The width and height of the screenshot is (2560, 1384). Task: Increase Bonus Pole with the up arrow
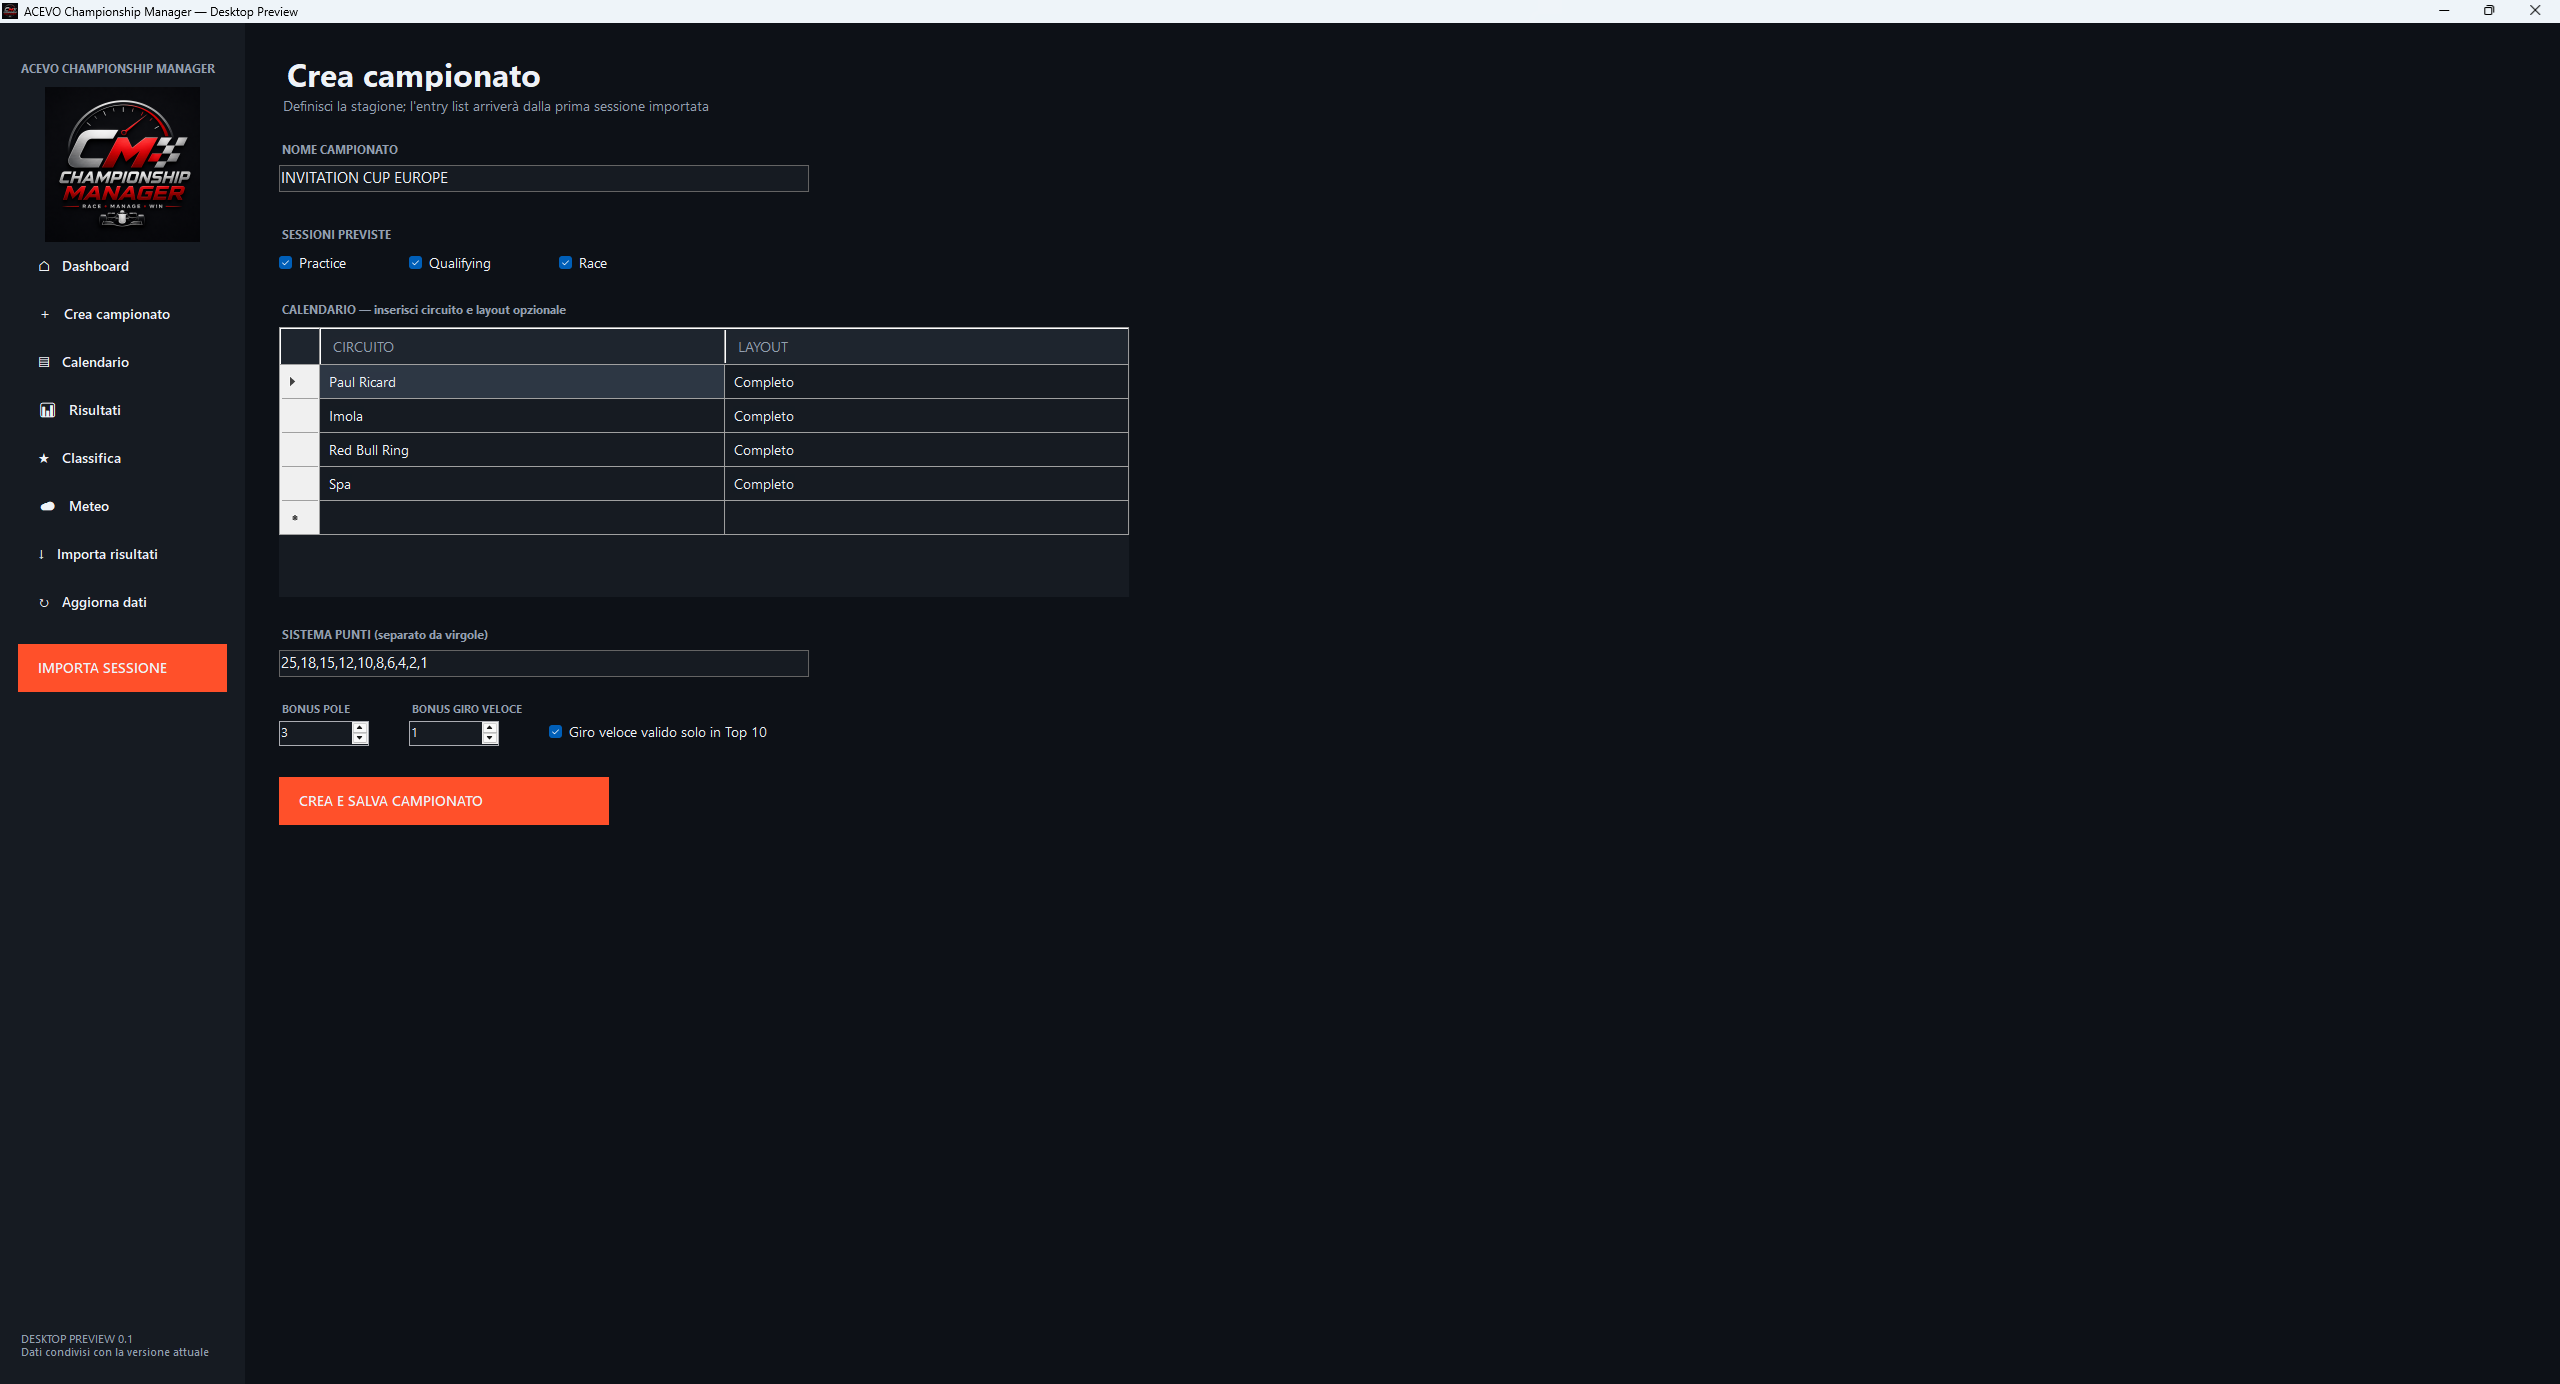tap(360, 727)
